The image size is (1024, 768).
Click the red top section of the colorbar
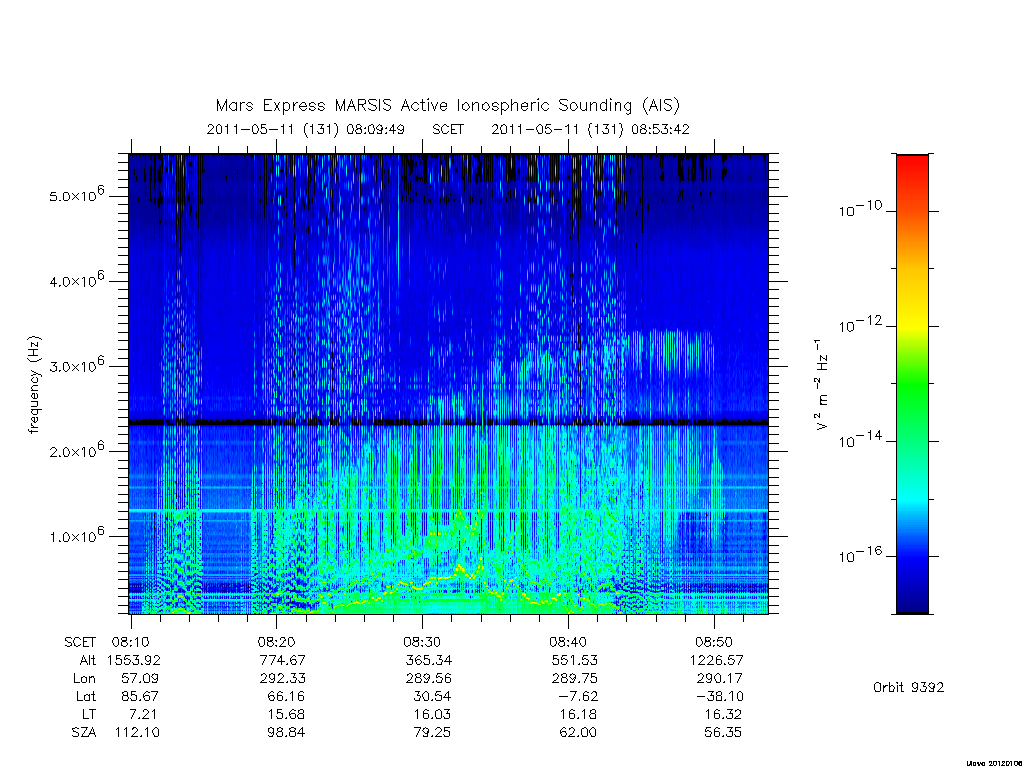[912, 171]
